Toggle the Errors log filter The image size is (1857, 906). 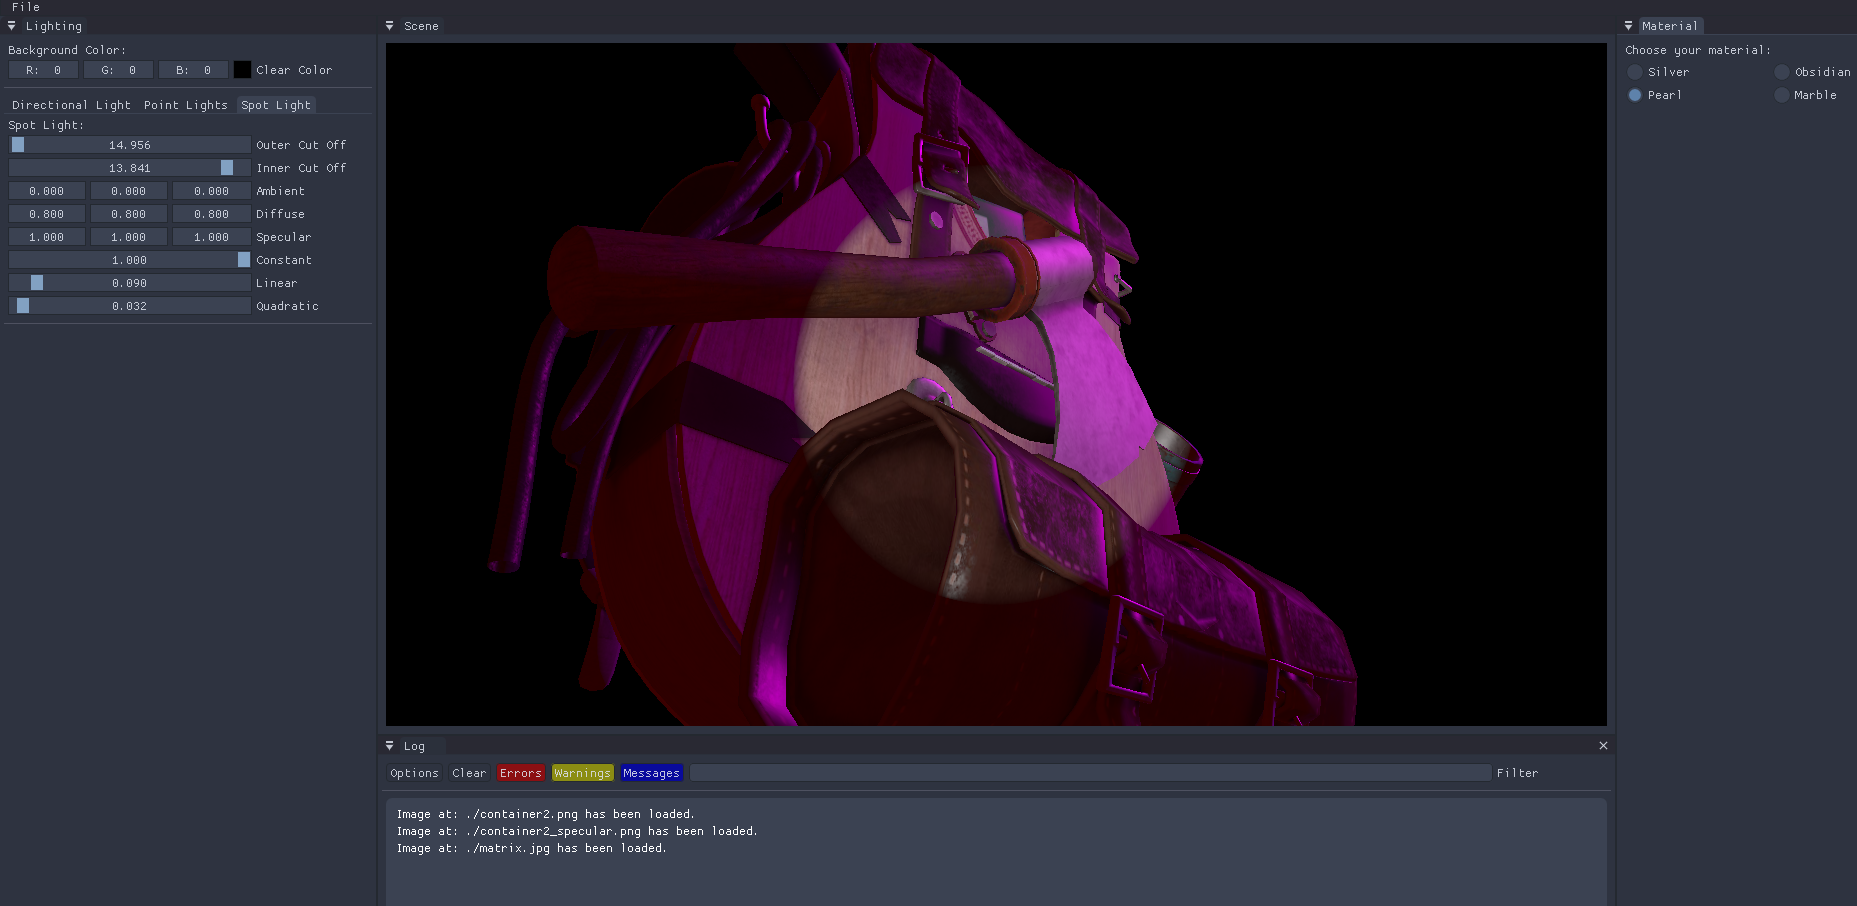click(520, 773)
